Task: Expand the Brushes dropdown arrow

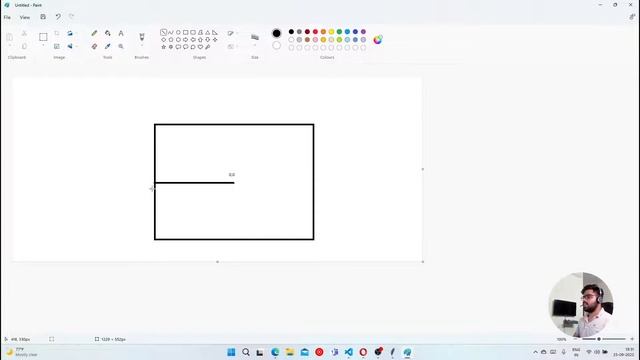Action: point(142,45)
